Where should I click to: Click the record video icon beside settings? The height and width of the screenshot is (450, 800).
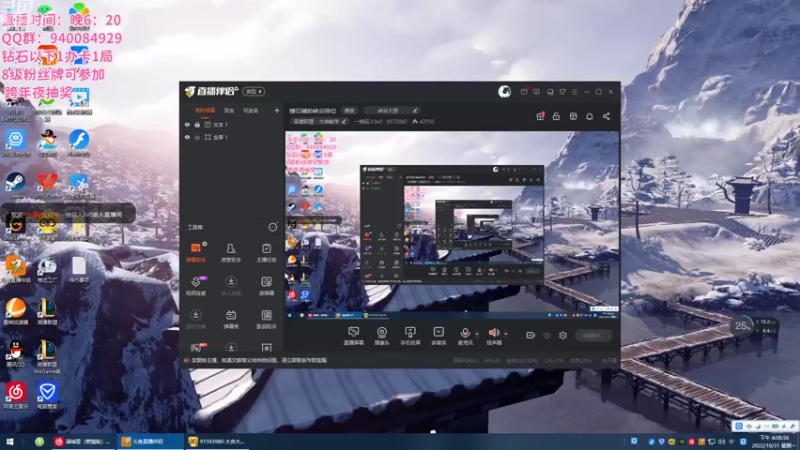(531, 335)
